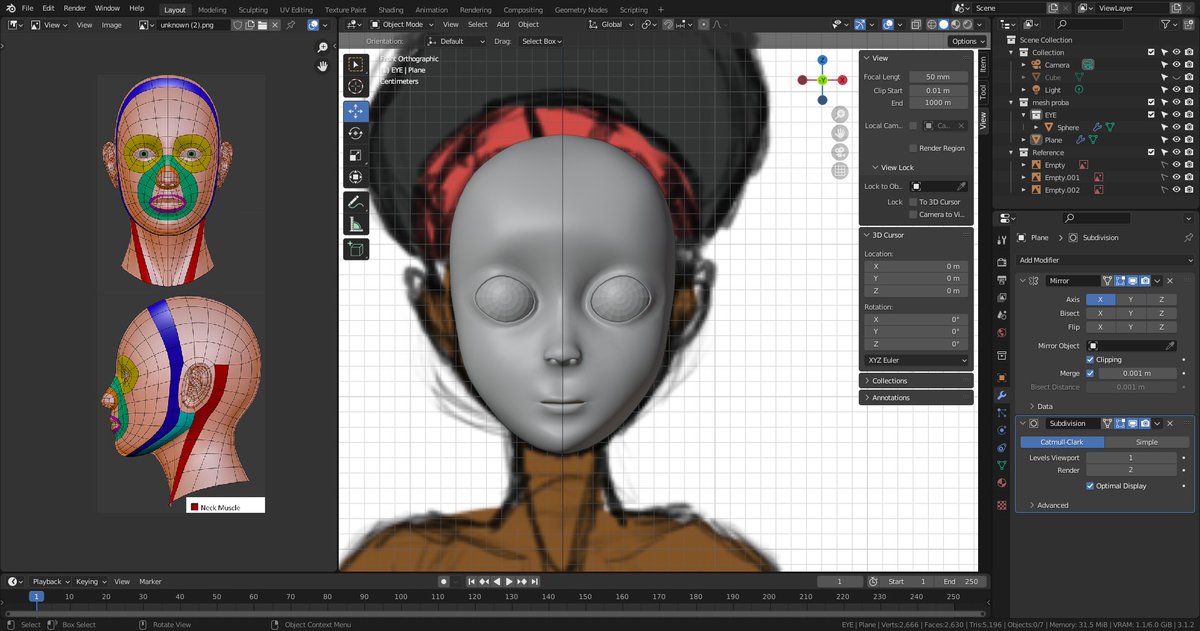Switch to the Sculpting workspace tab
Screen dimensions: 1200x631
coord(253,9)
